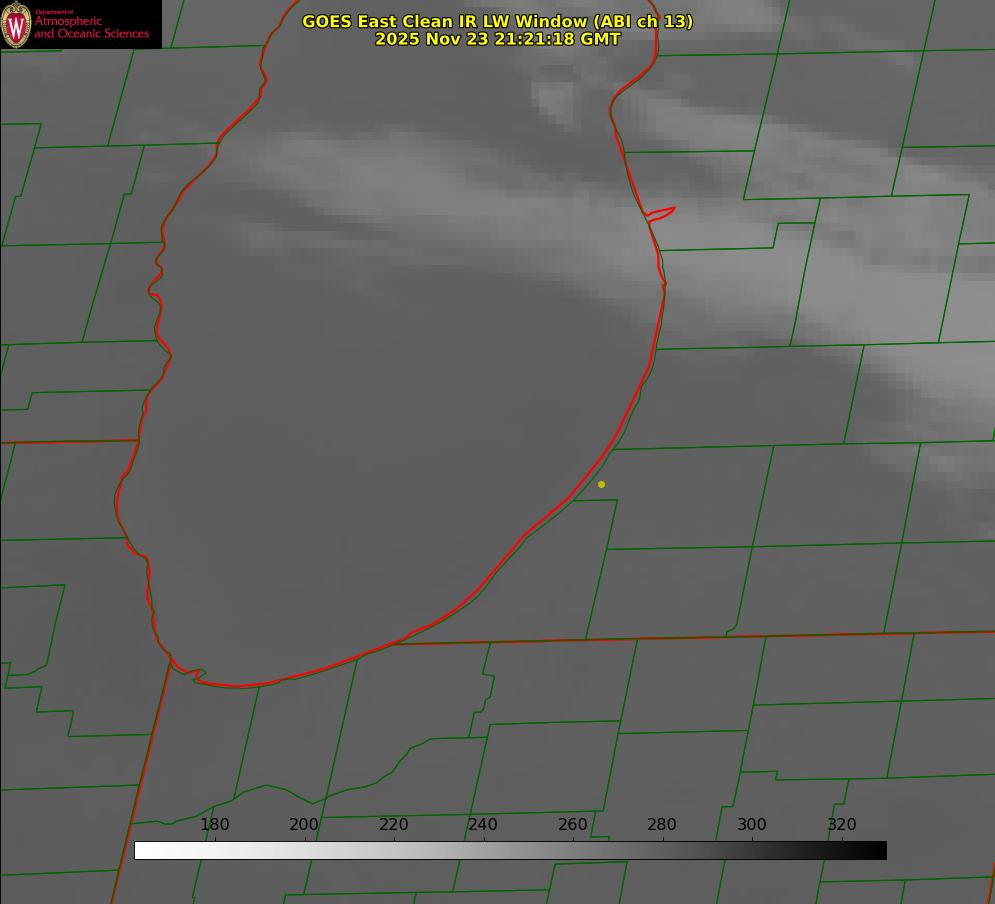The height and width of the screenshot is (904, 995).
Task: Click the small red spit on eastern shoreline
Action: 662,213
